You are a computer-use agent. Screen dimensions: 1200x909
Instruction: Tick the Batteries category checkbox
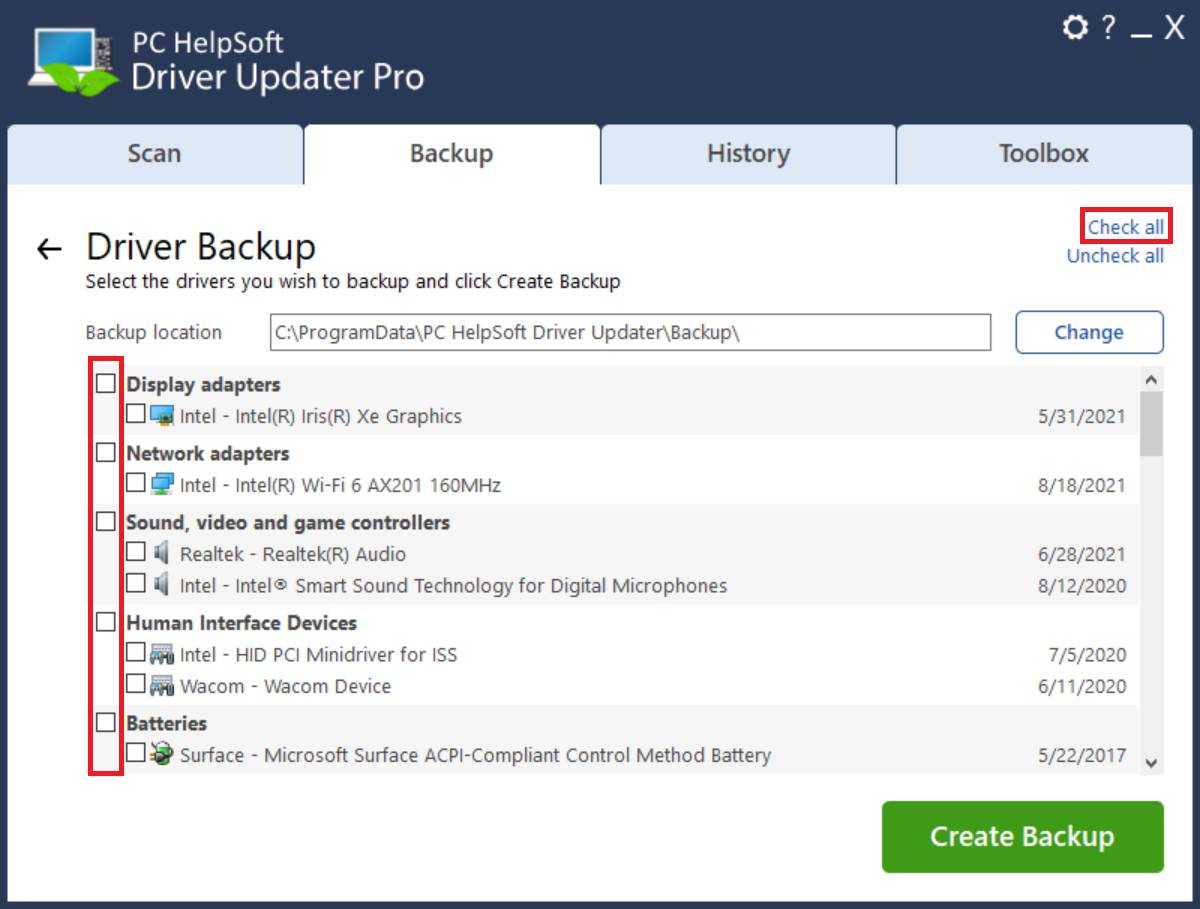pyautogui.click(x=106, y=721)
